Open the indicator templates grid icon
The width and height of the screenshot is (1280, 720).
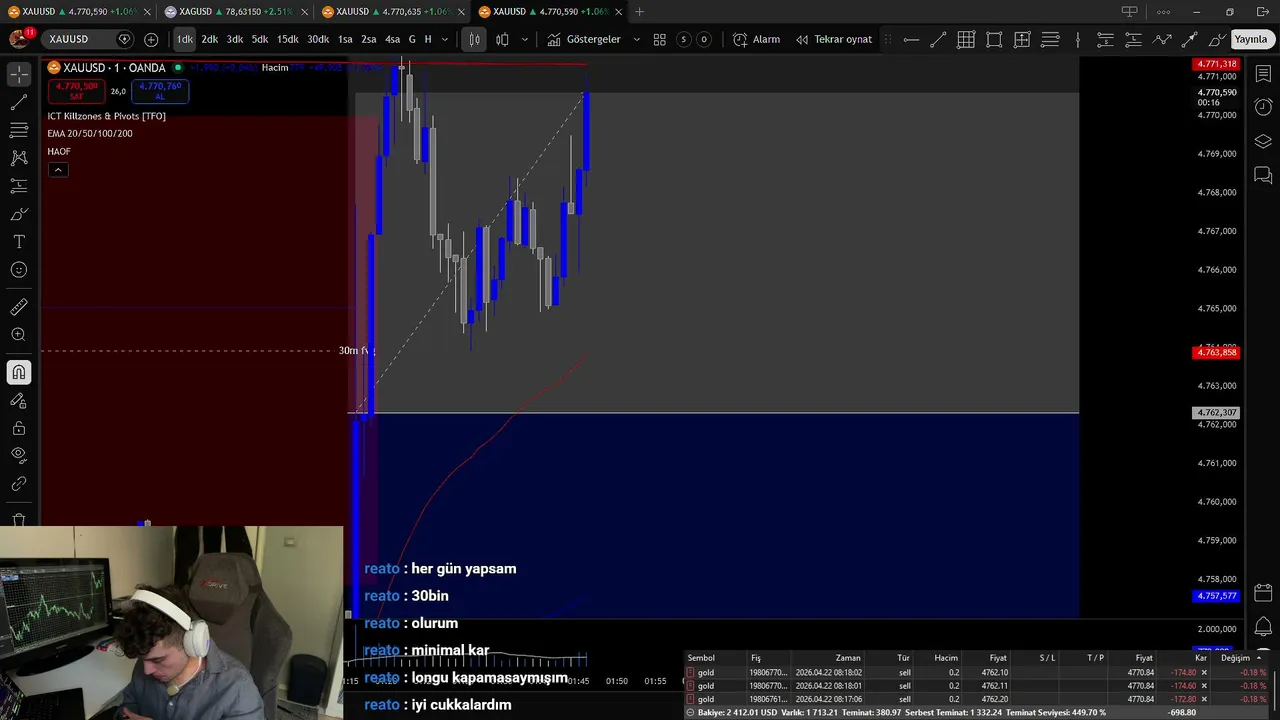point(660,39)
